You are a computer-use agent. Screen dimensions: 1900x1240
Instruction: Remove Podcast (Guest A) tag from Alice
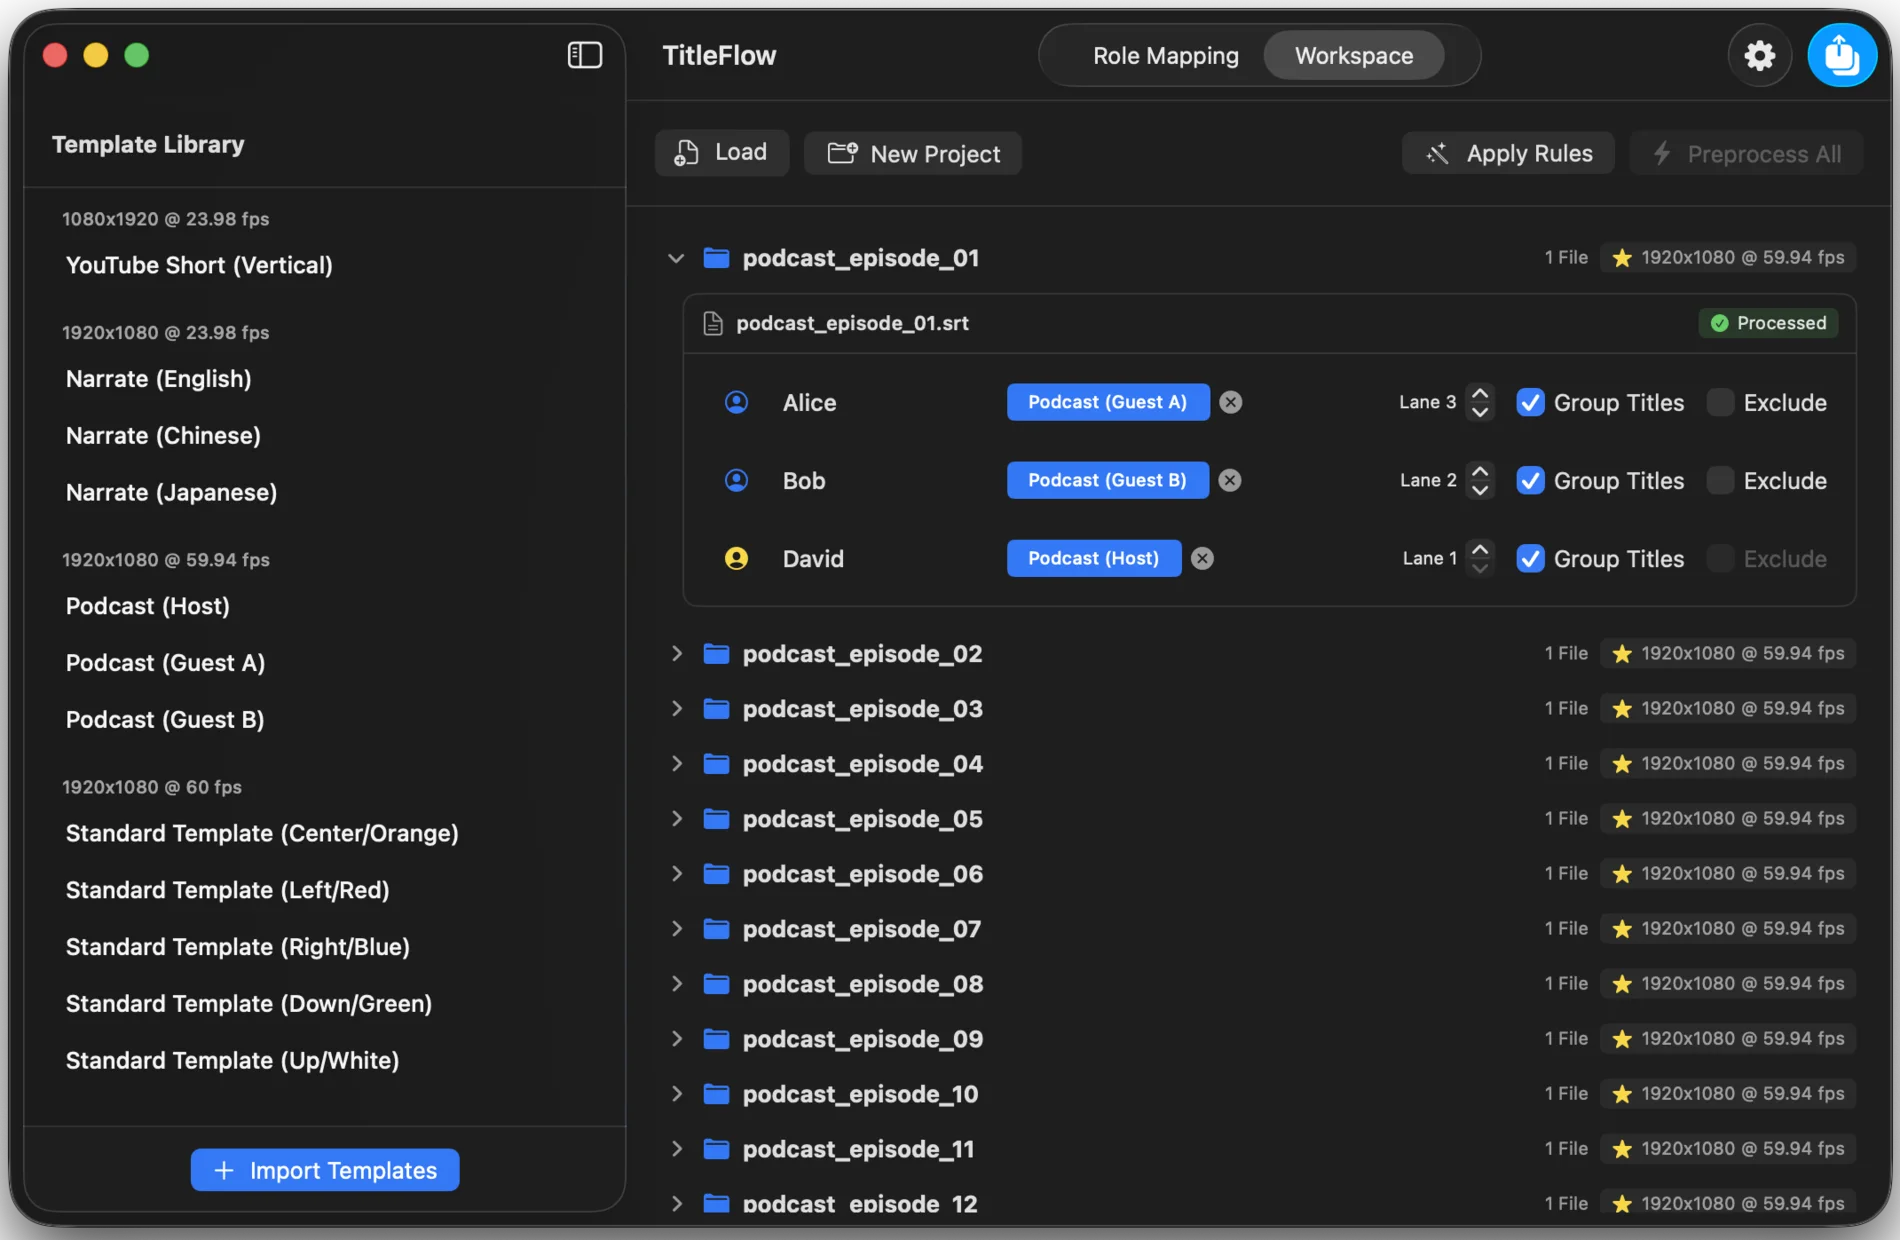click(x=1231, y=402)
